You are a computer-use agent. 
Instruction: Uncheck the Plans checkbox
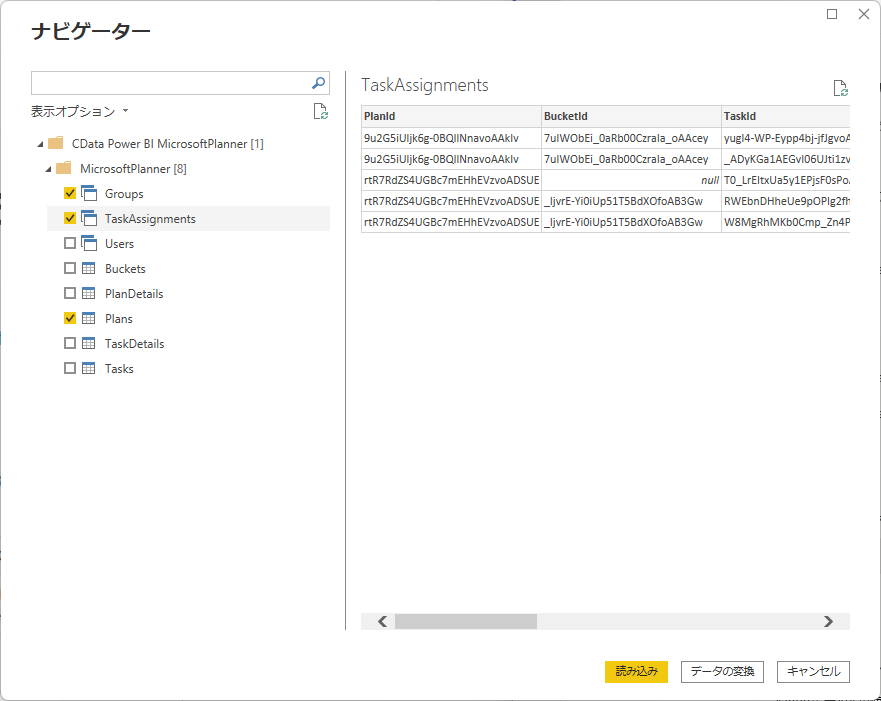70,318
